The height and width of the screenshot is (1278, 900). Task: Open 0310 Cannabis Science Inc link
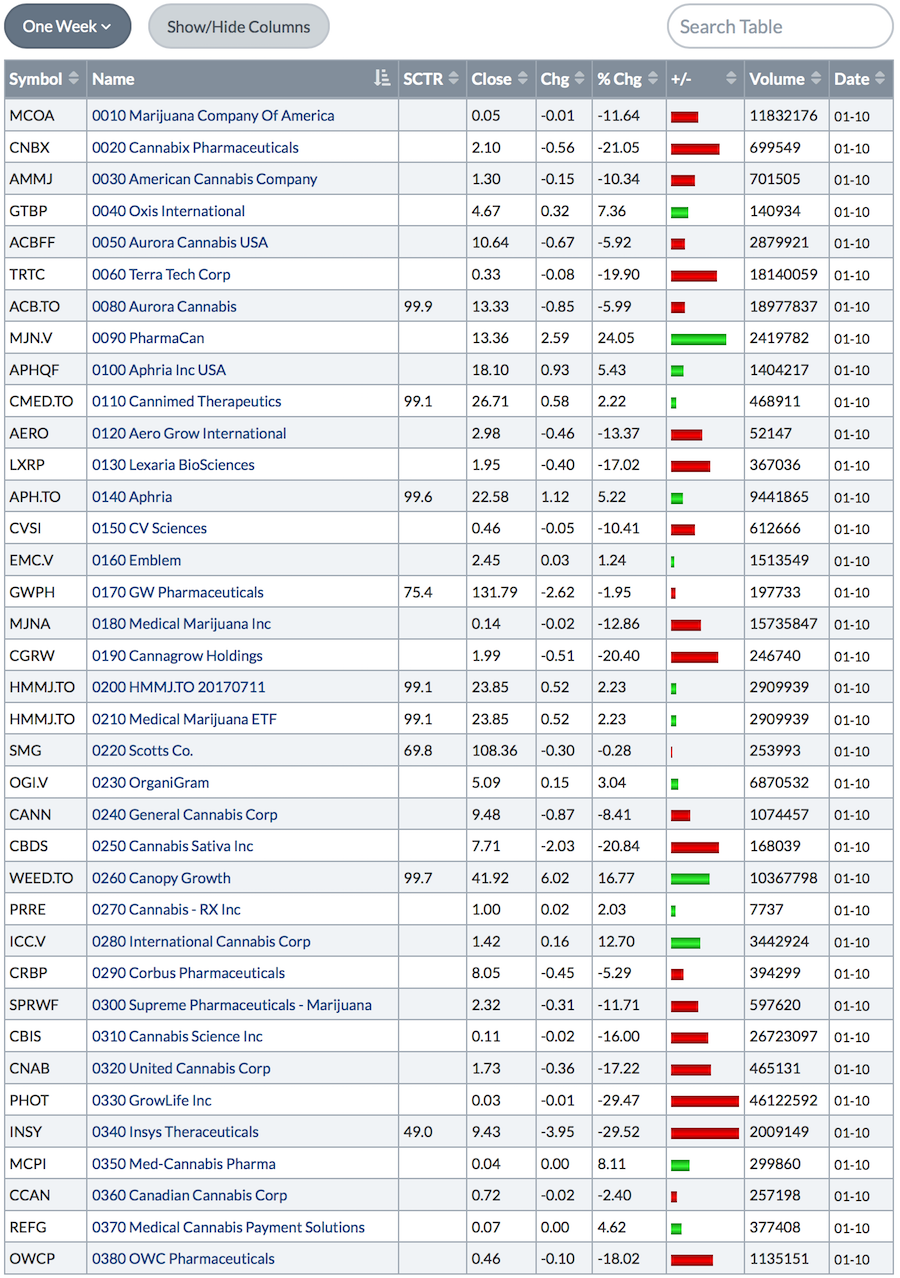(177, 1037)
